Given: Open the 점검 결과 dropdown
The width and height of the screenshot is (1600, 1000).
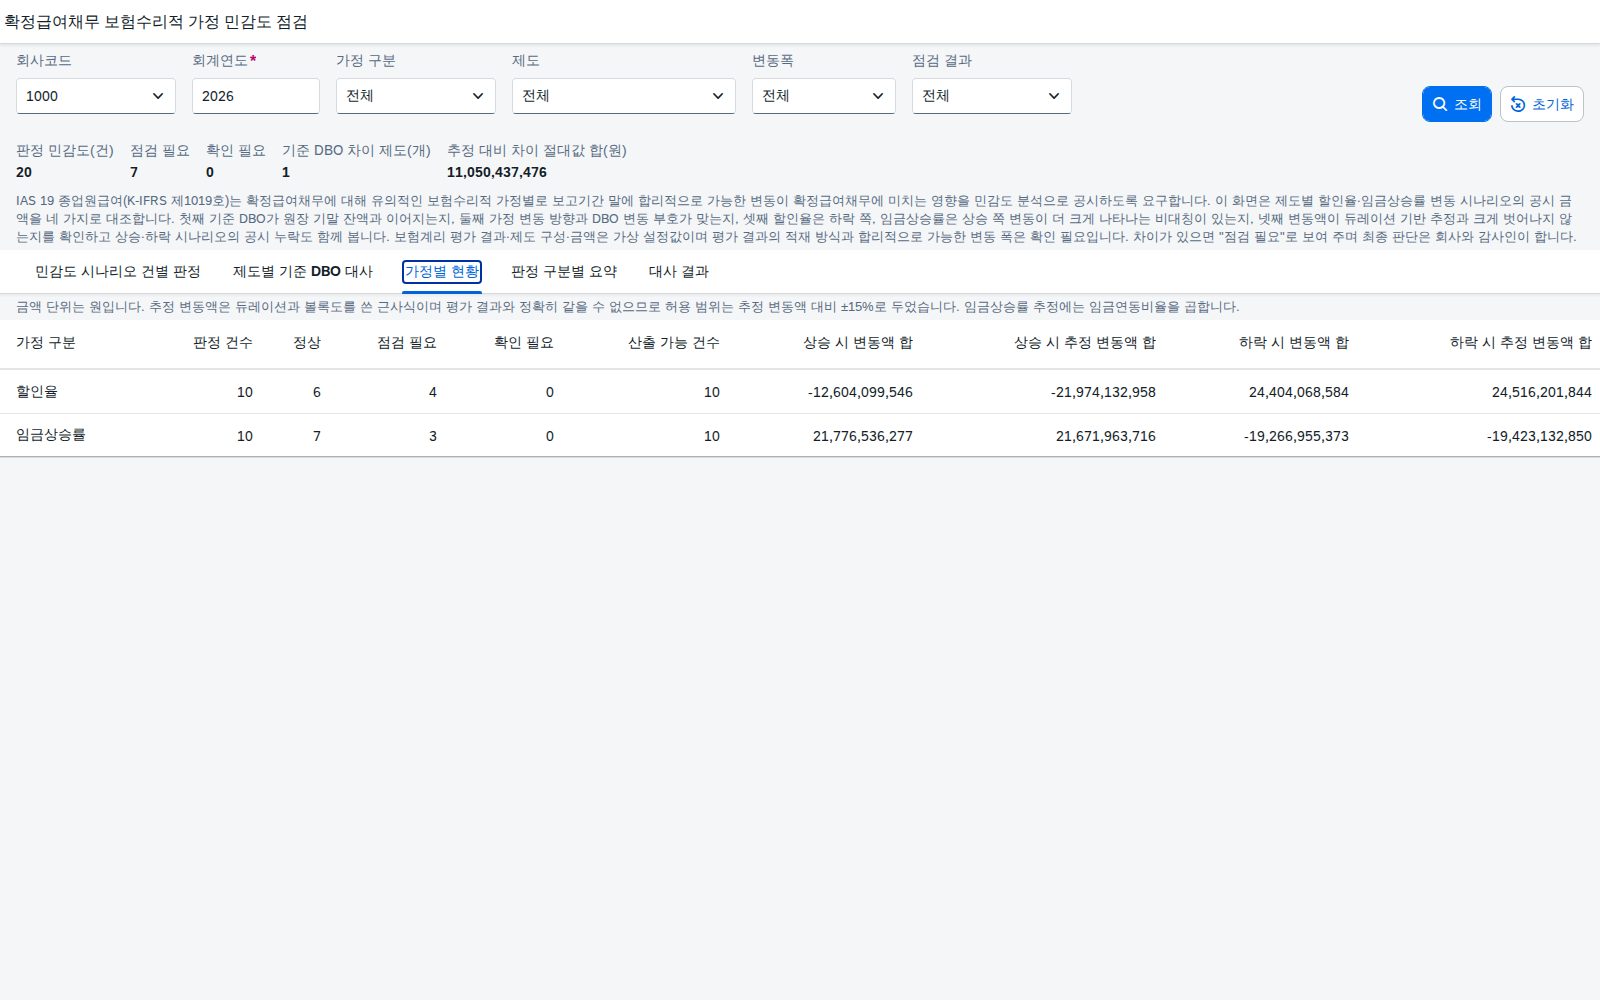Looking at the screenshot, I should pyautogui.click(x=992, y=96).
